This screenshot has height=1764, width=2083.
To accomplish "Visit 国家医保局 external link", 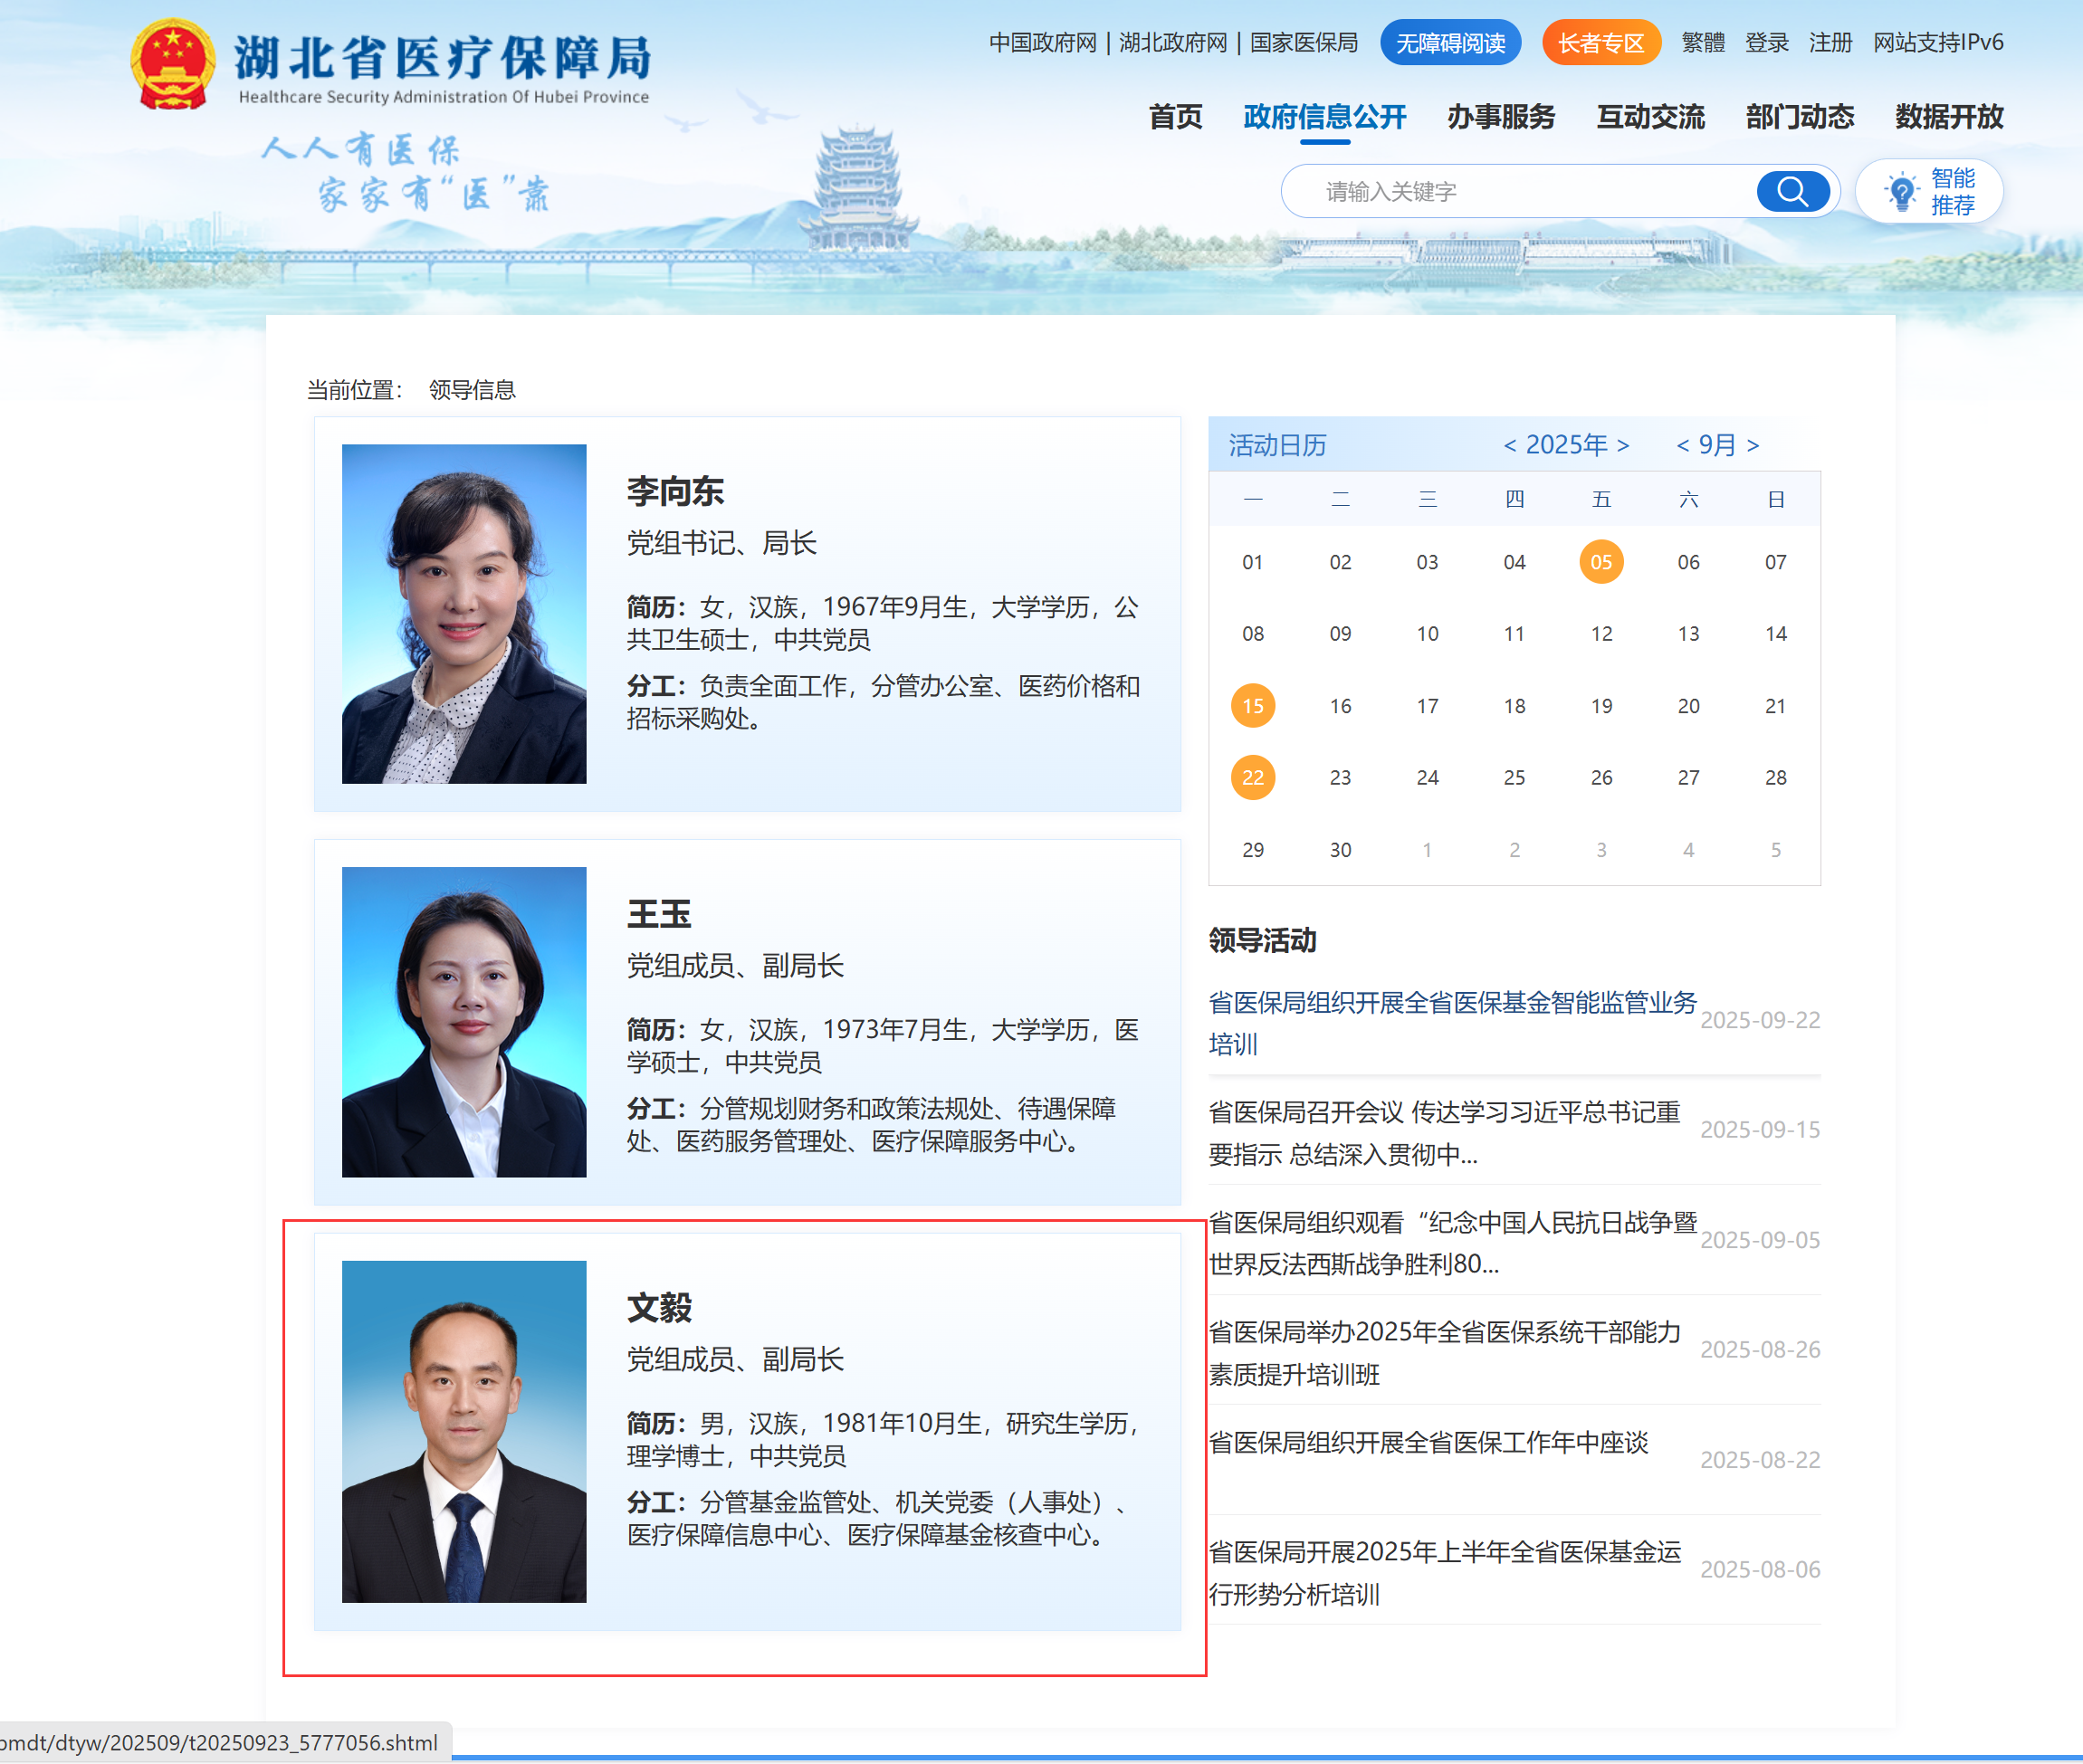I will pos(1305,43).
